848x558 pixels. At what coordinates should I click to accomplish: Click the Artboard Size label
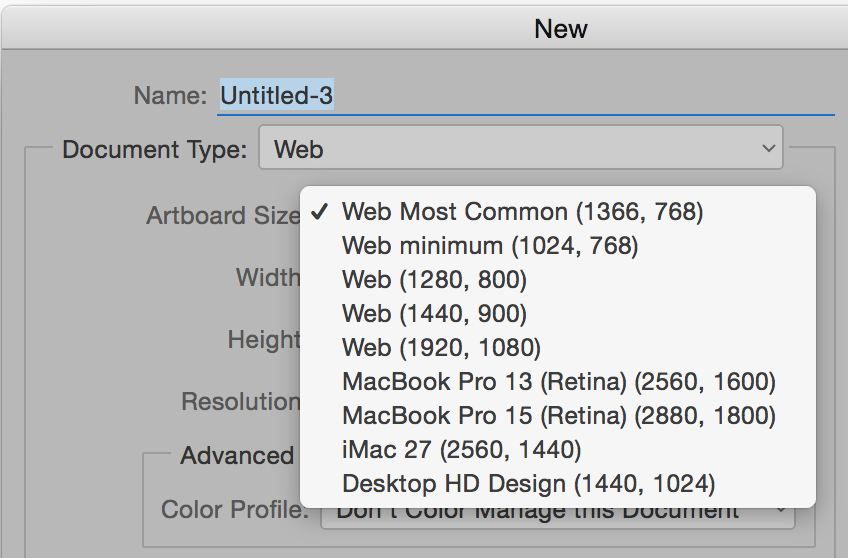click(222, 215)
